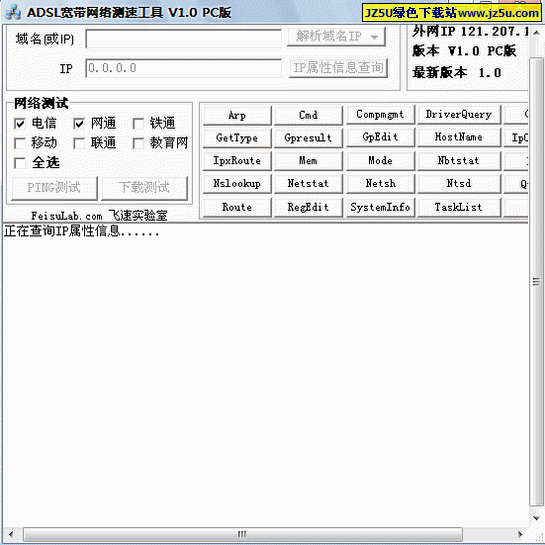
Task: Open Cmd via its button
Action: (308, 115)
